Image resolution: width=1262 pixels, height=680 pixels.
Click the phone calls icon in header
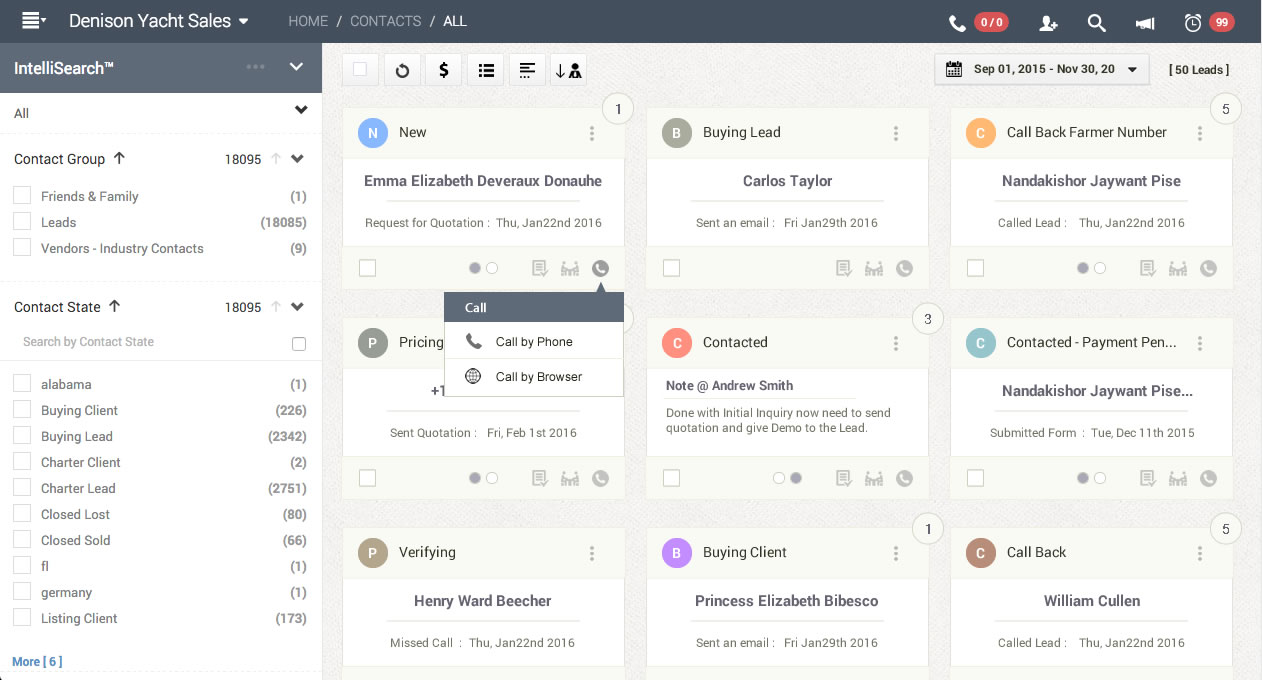point(957,23)
